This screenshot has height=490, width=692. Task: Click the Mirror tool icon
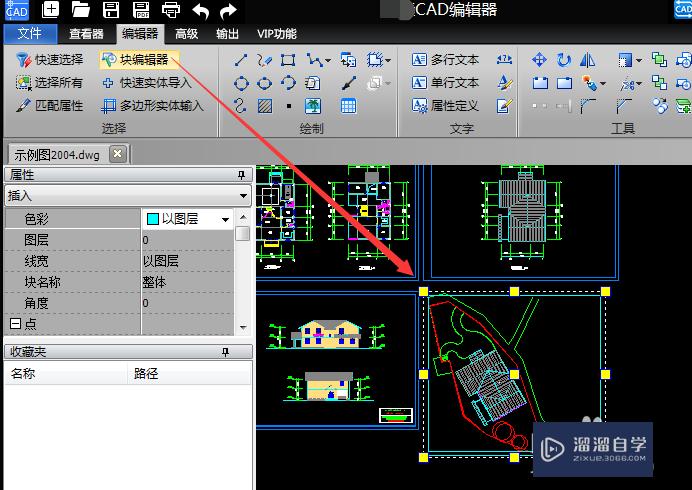[x=587, y=60]
